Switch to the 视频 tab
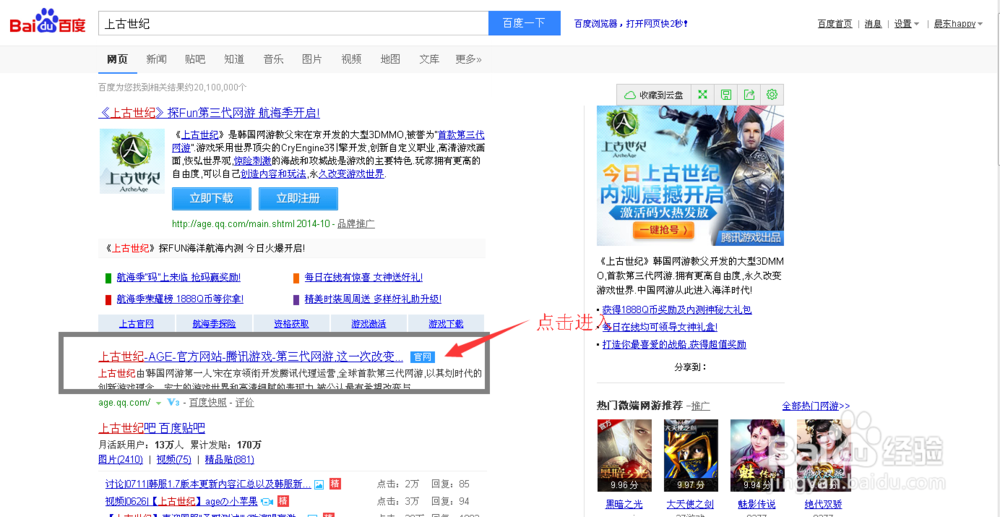1000x517 pixels. (351, 59)
